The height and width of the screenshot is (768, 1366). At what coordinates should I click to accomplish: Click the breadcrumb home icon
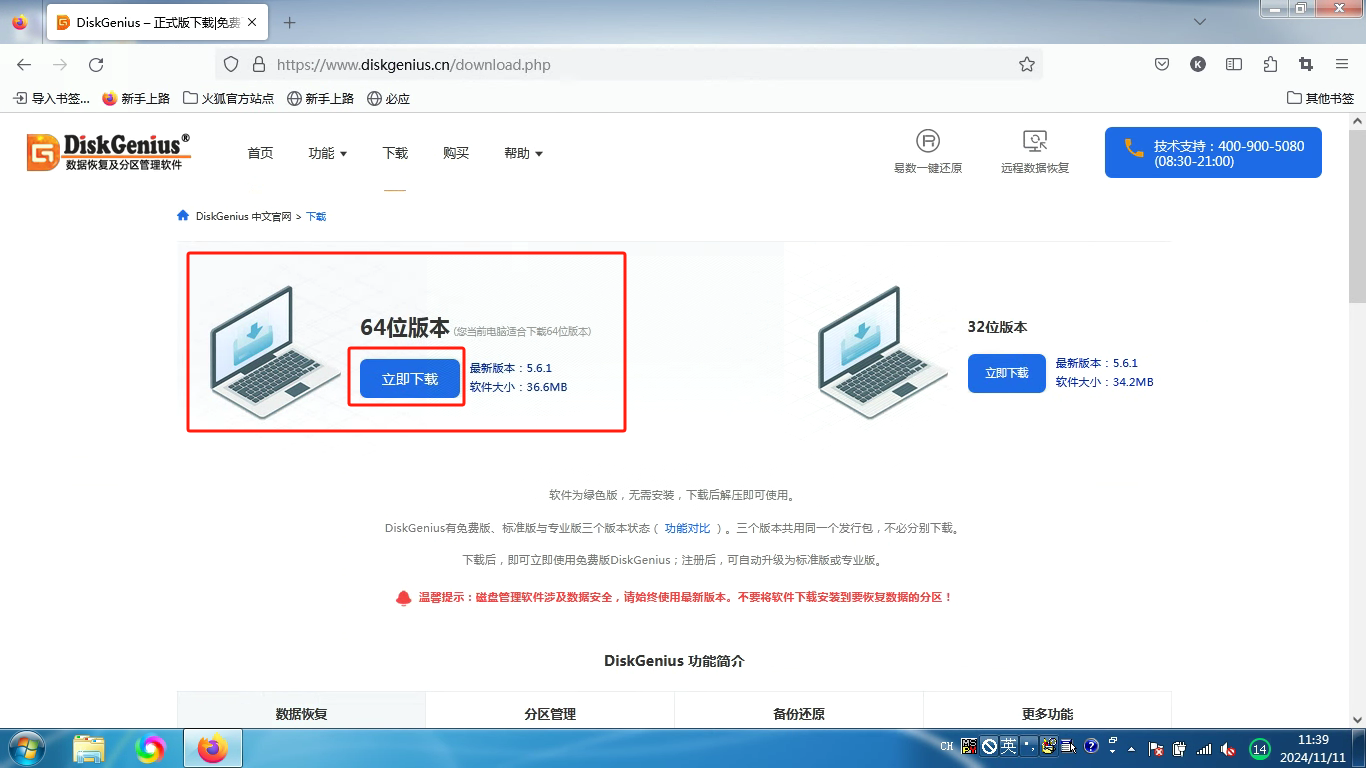183,216
